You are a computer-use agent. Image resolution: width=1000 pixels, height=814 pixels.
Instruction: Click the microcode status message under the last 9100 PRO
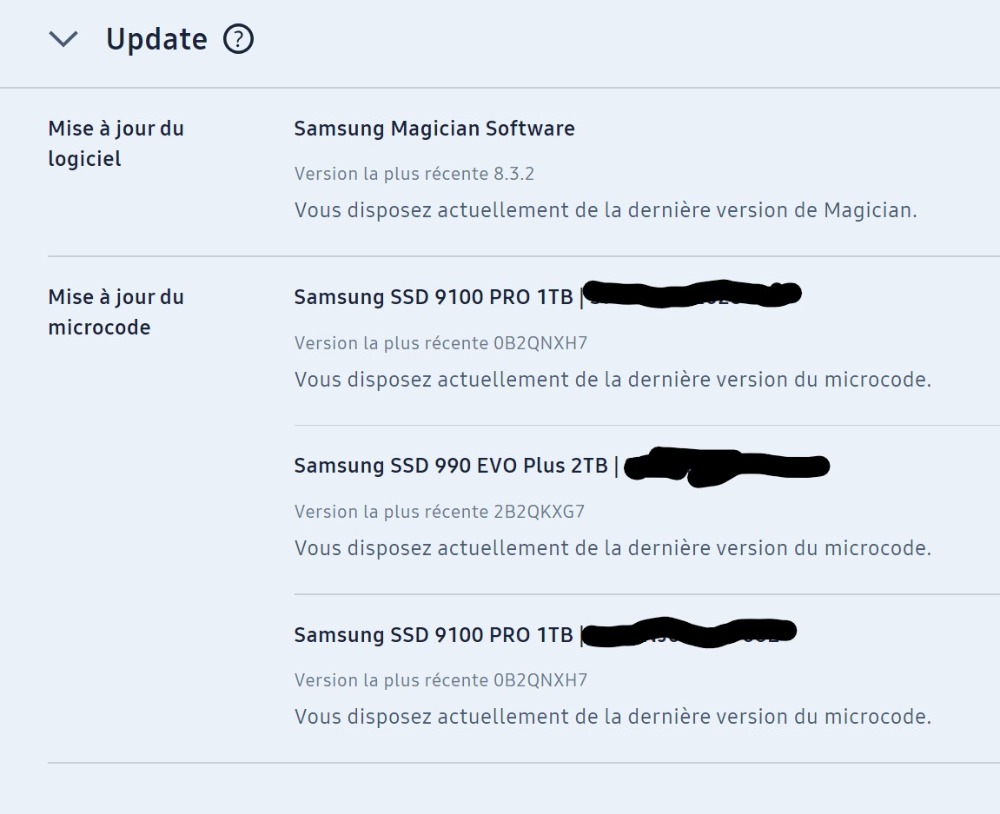[612, 717]
